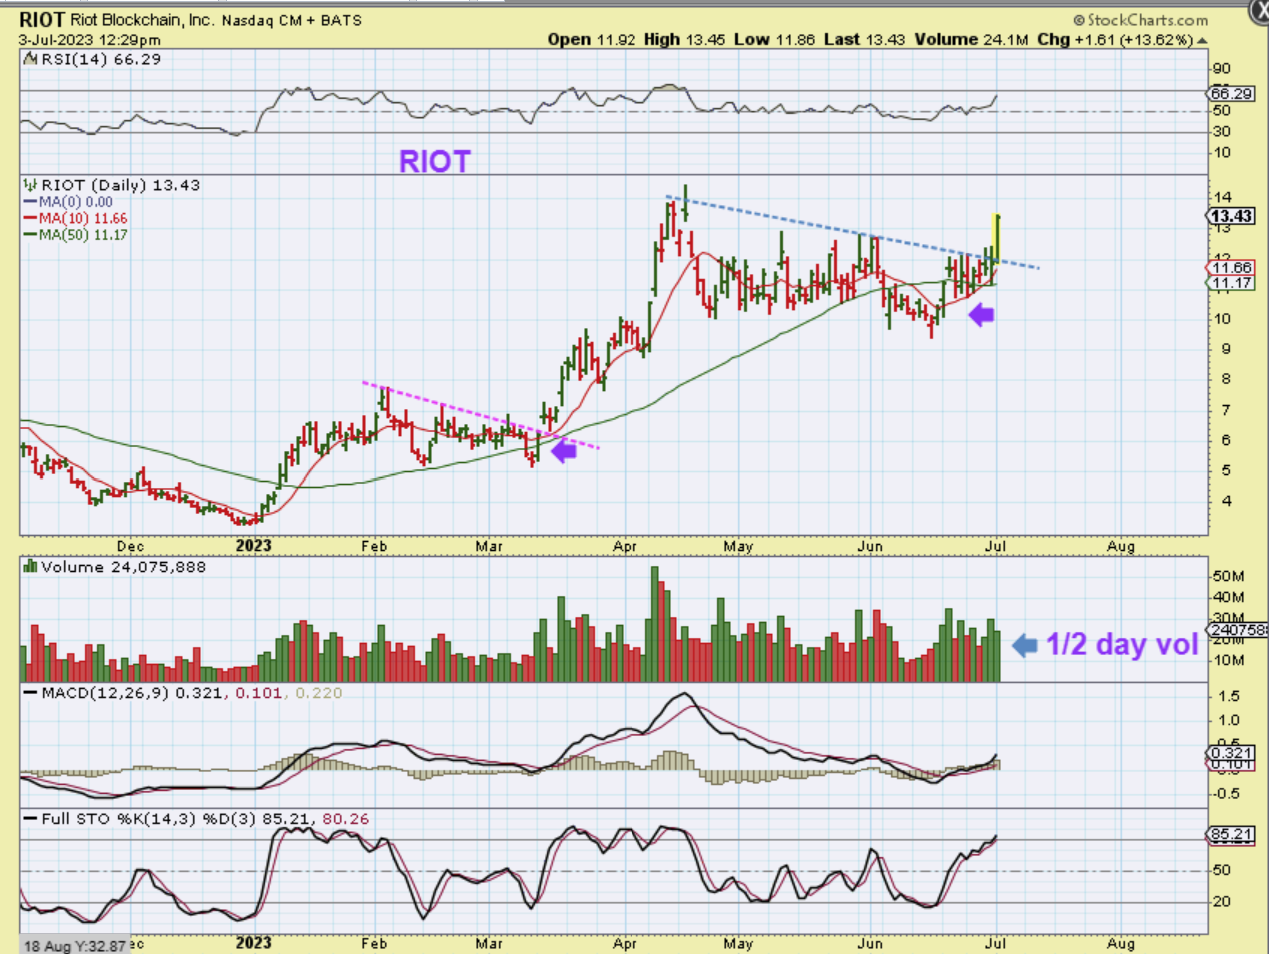Click the RSI(14) legend marker icon
This screenshot has width=1269, height=954.
(x=31, y=60)
